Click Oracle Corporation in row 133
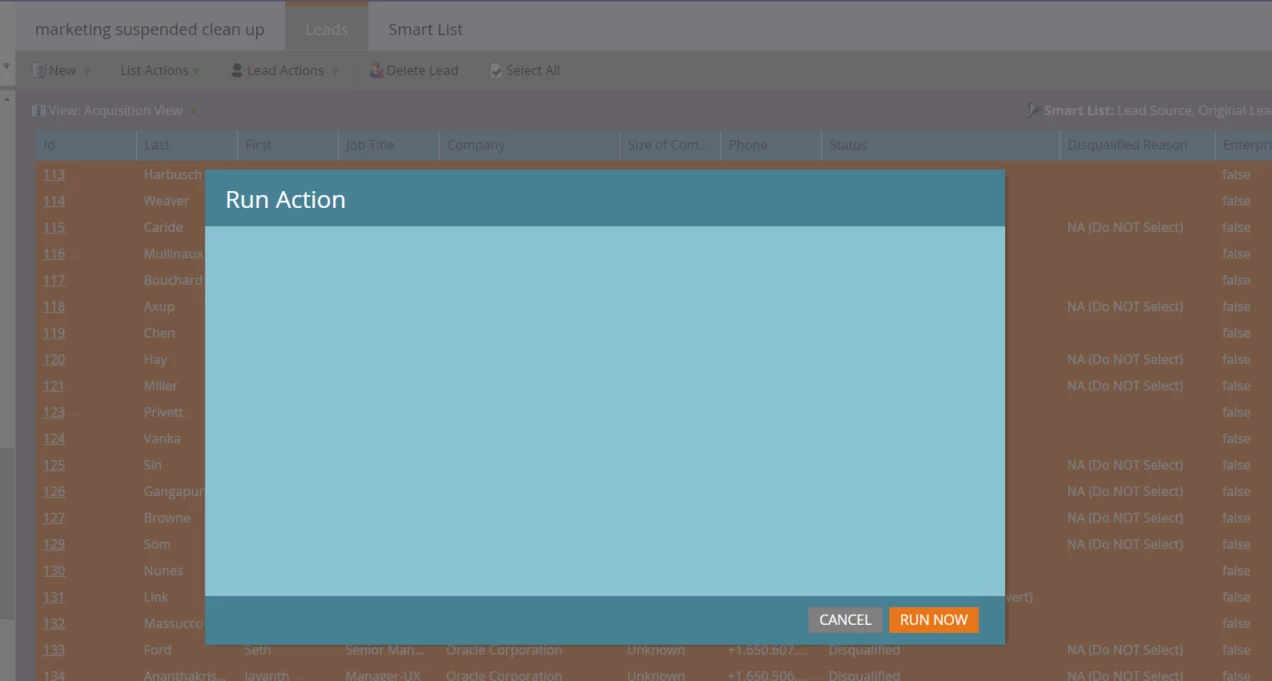Screen dimensions: 1272x681 pyautogui.click(x=504, y=650)
